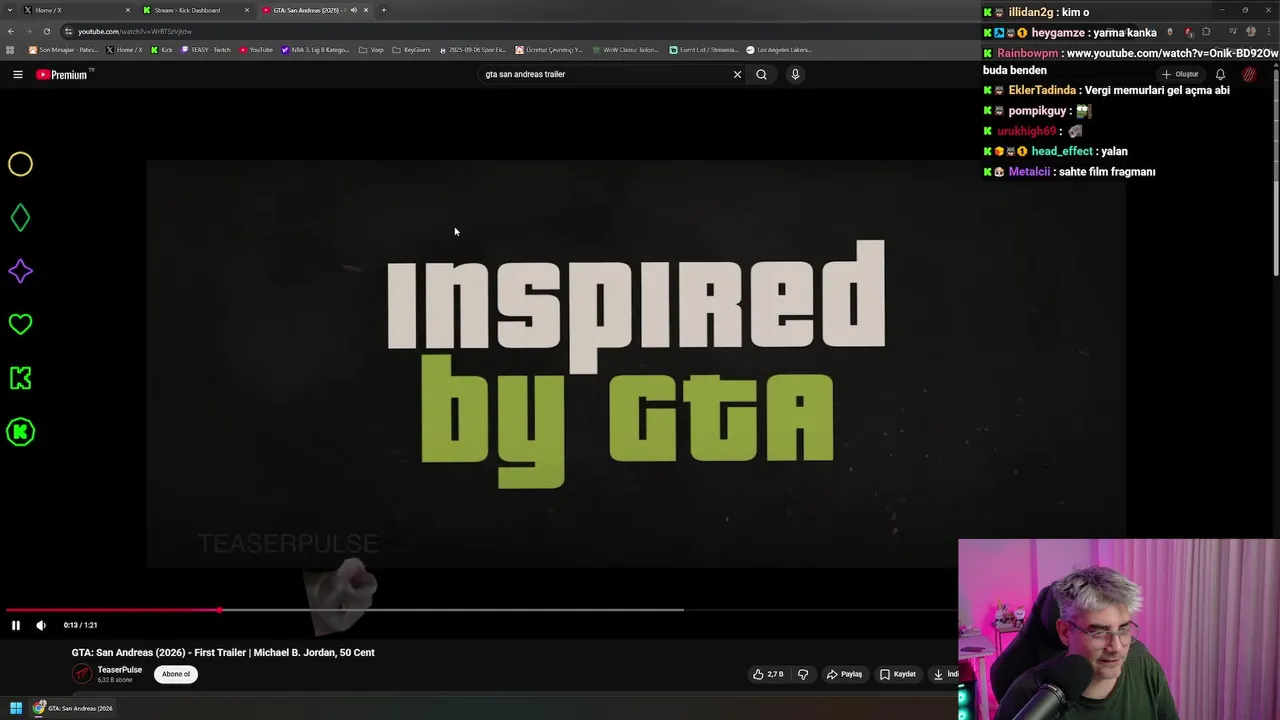Expand the KeyGivers bookmark folder
Screen dimensions: 1280x720
point(412,49)
